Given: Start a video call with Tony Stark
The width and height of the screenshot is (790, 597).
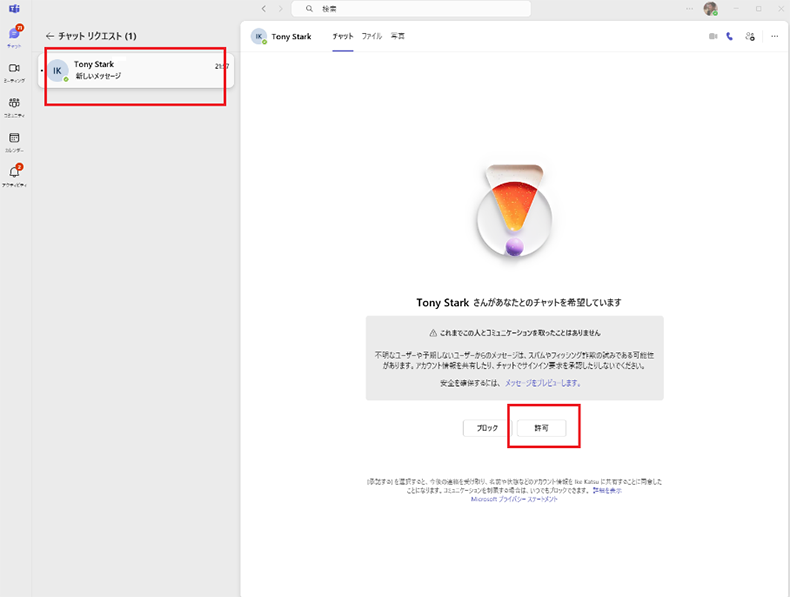Looking at the screenshot, I should point(713,36).
